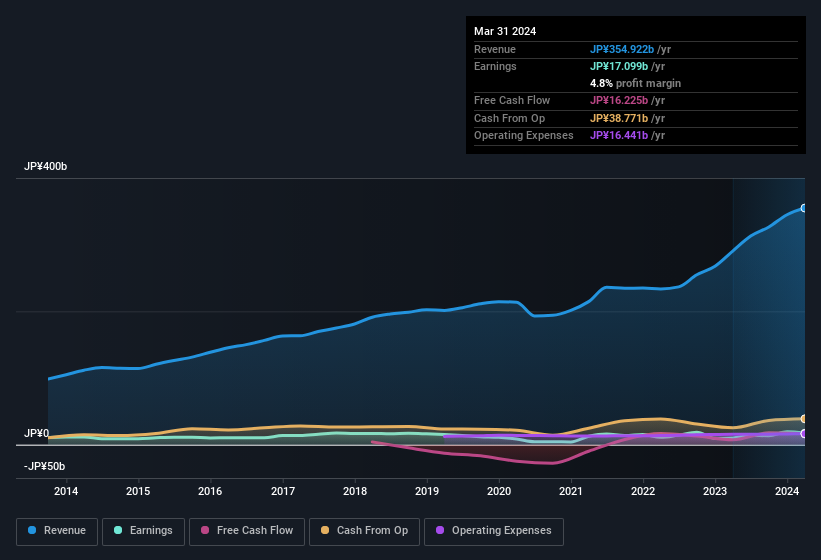Click the 2020 x-axis label
This screenshot has height=560, width=821.
499,491
